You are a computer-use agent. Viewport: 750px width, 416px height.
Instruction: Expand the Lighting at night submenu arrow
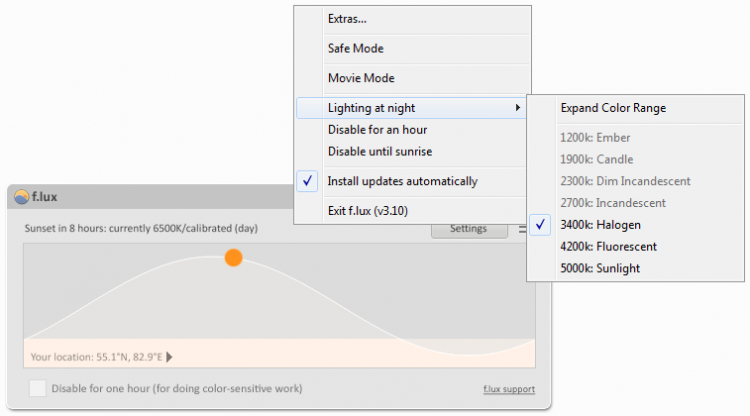517,108
